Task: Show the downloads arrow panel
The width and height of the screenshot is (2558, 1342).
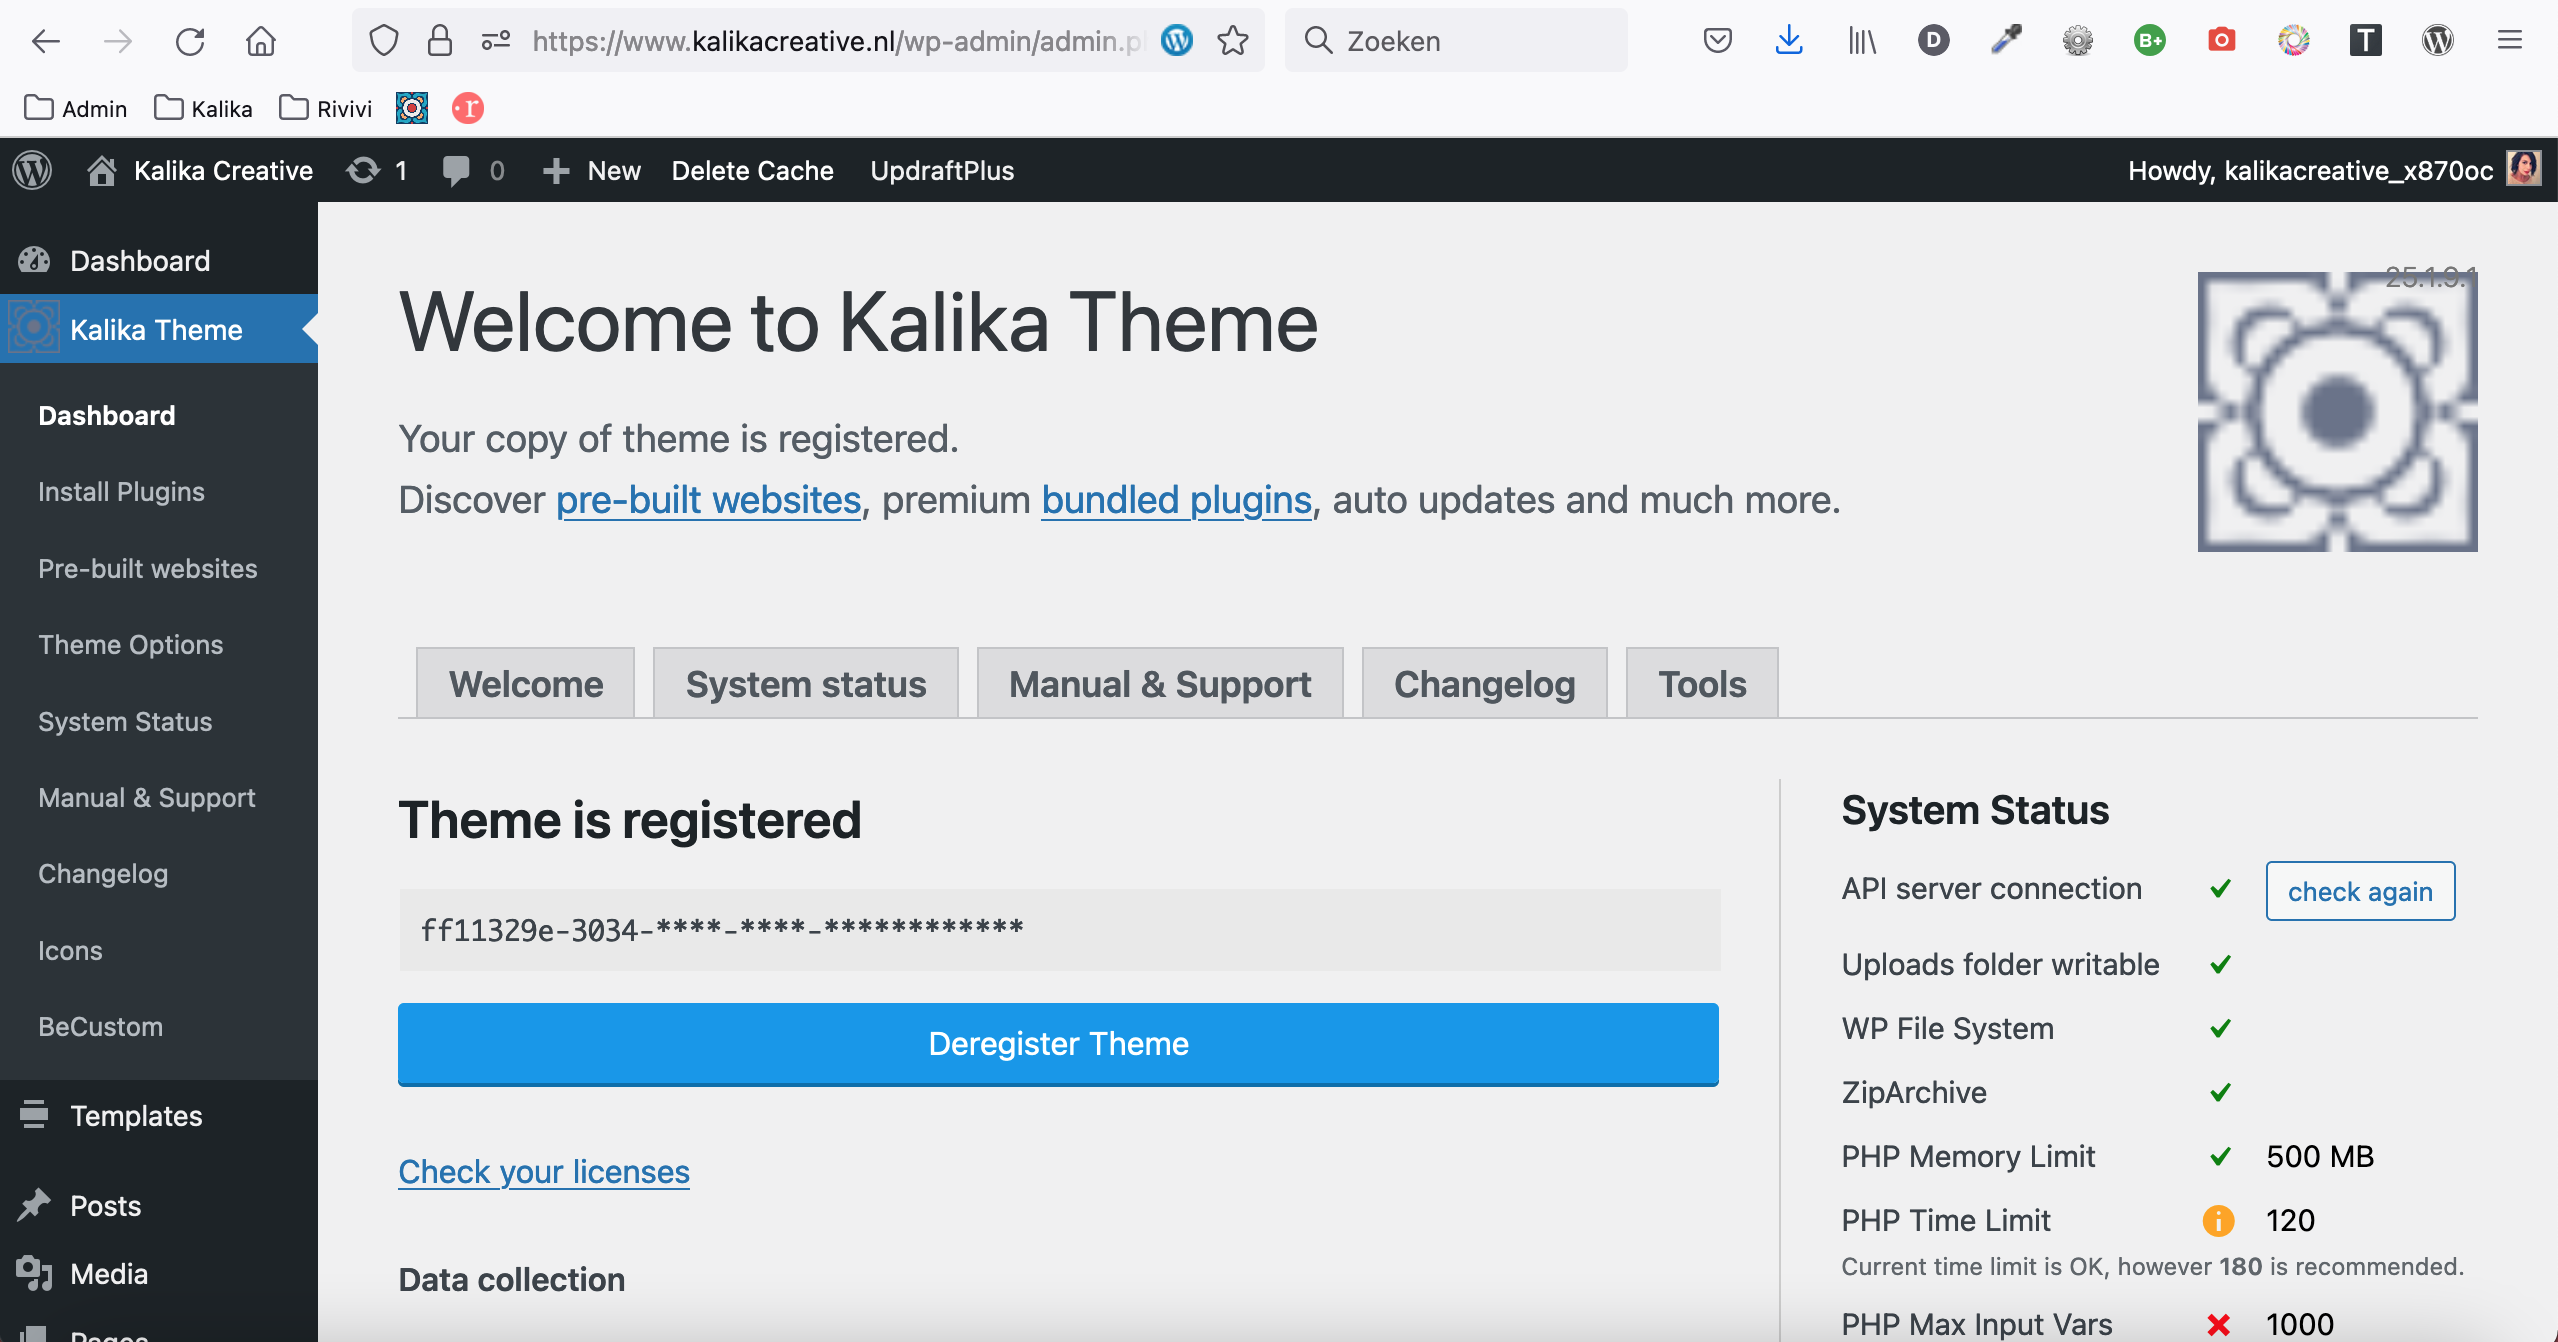Action: pyautogui.click(x=1789, y=41)
